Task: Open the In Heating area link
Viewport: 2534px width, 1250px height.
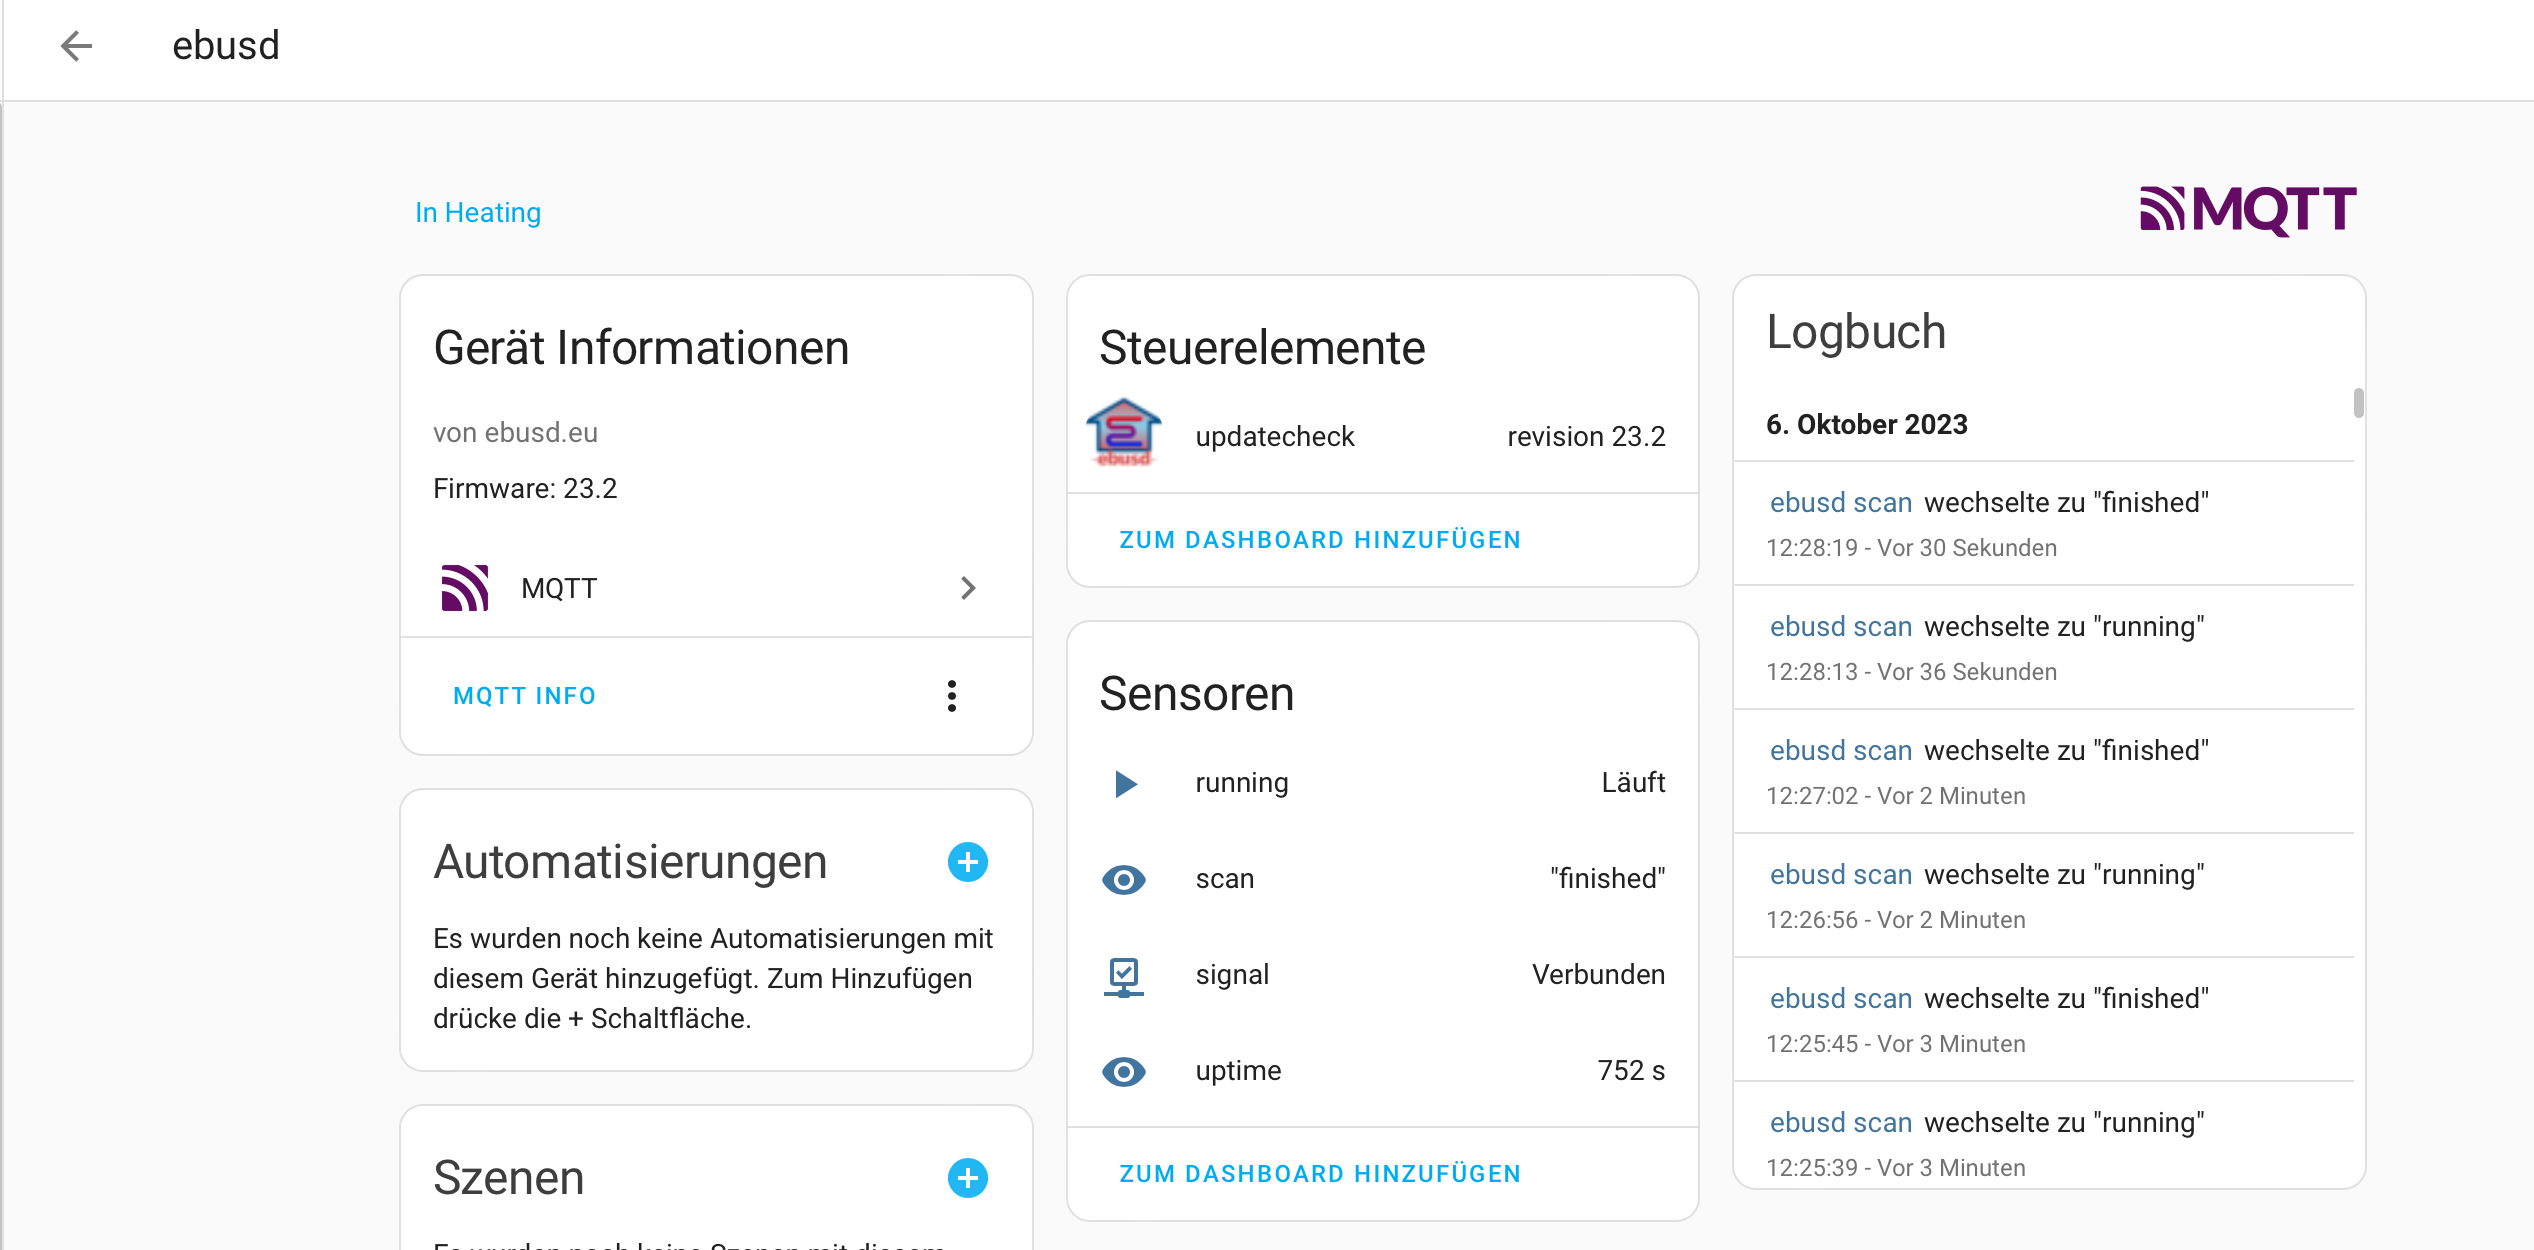Action: point(478,213)
